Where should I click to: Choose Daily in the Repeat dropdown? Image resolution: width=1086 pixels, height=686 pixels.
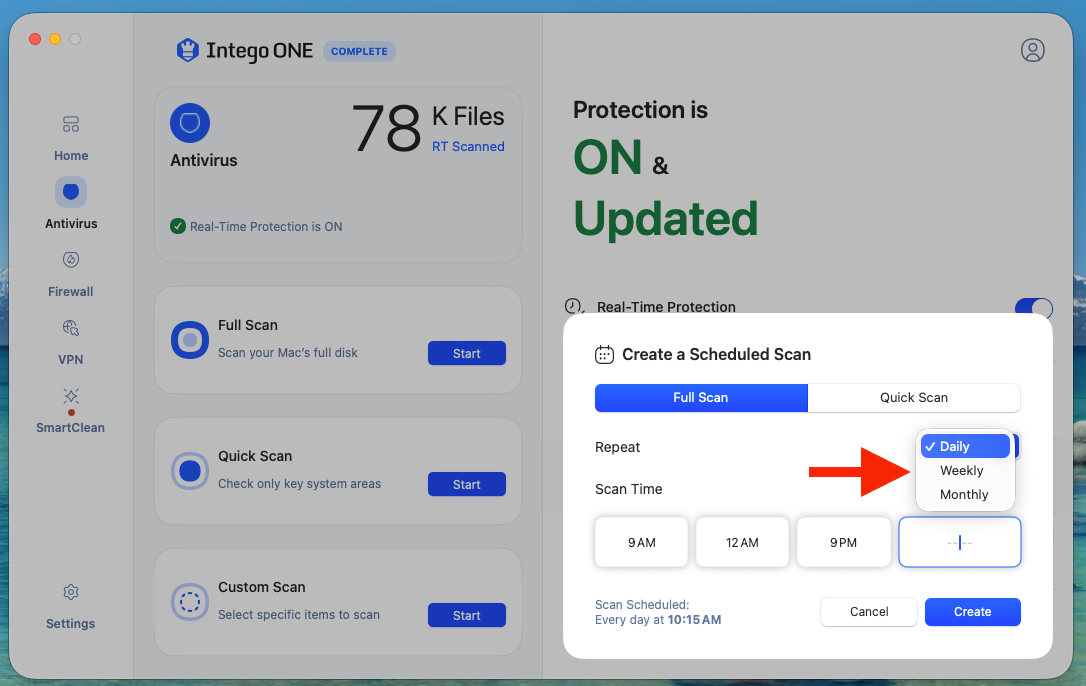tap(965, 446)
